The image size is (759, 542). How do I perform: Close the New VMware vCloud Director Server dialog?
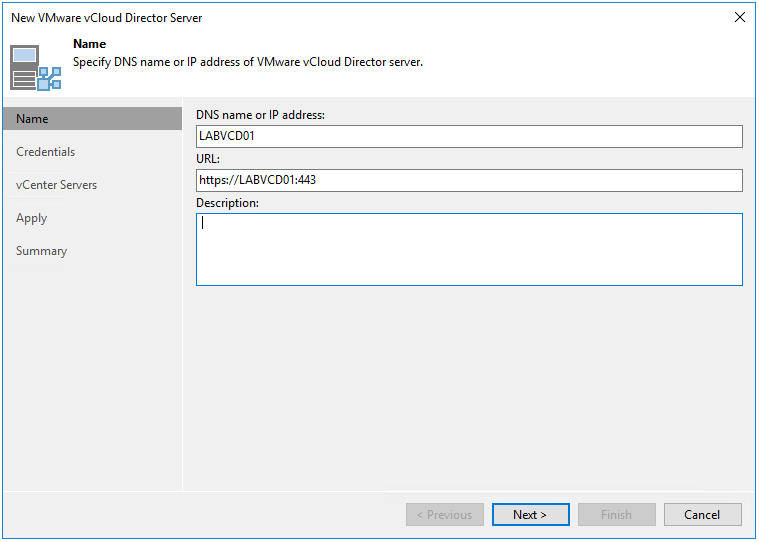point(740,17)
